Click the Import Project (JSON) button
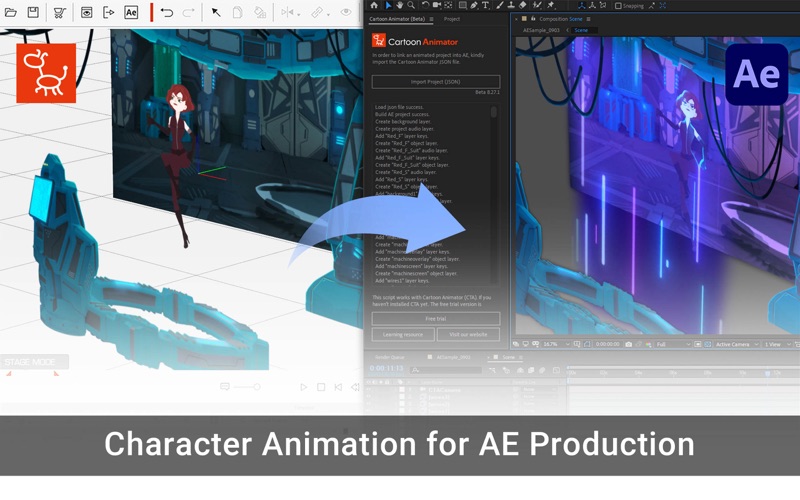800x500 pixels. point(436,82)
